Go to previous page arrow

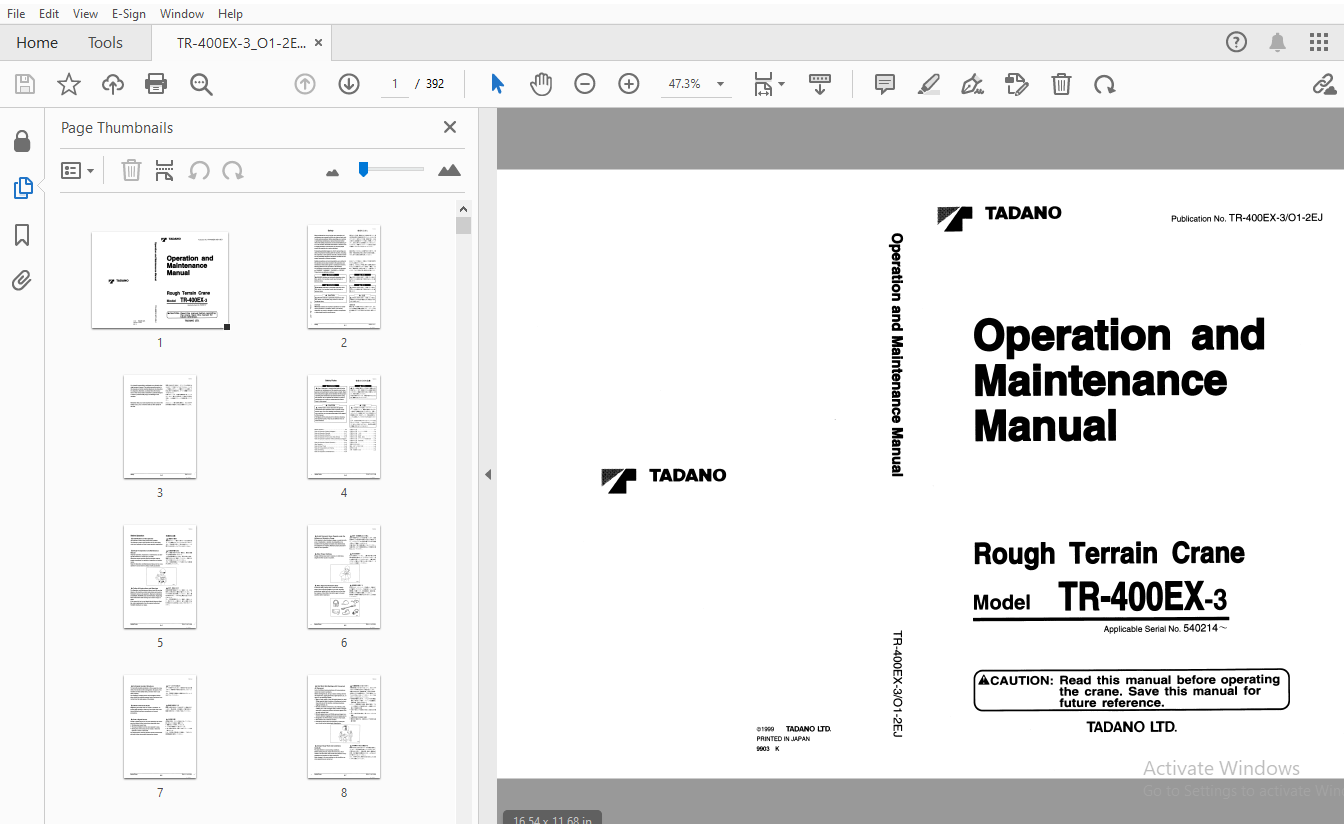[x=305, y=84]
